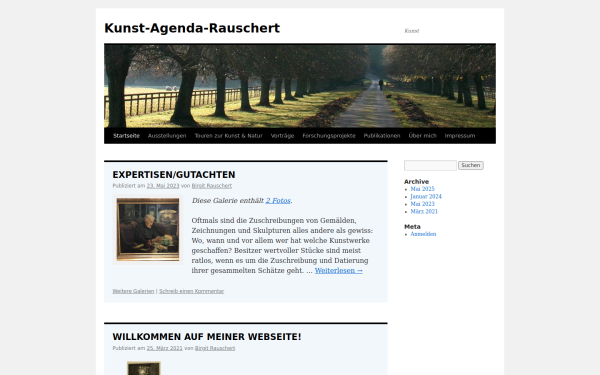Image resolution: width=600 pixels, height=375 pixels.
Task: Open the Weitere Galerien link
Action: pos(133,292)
